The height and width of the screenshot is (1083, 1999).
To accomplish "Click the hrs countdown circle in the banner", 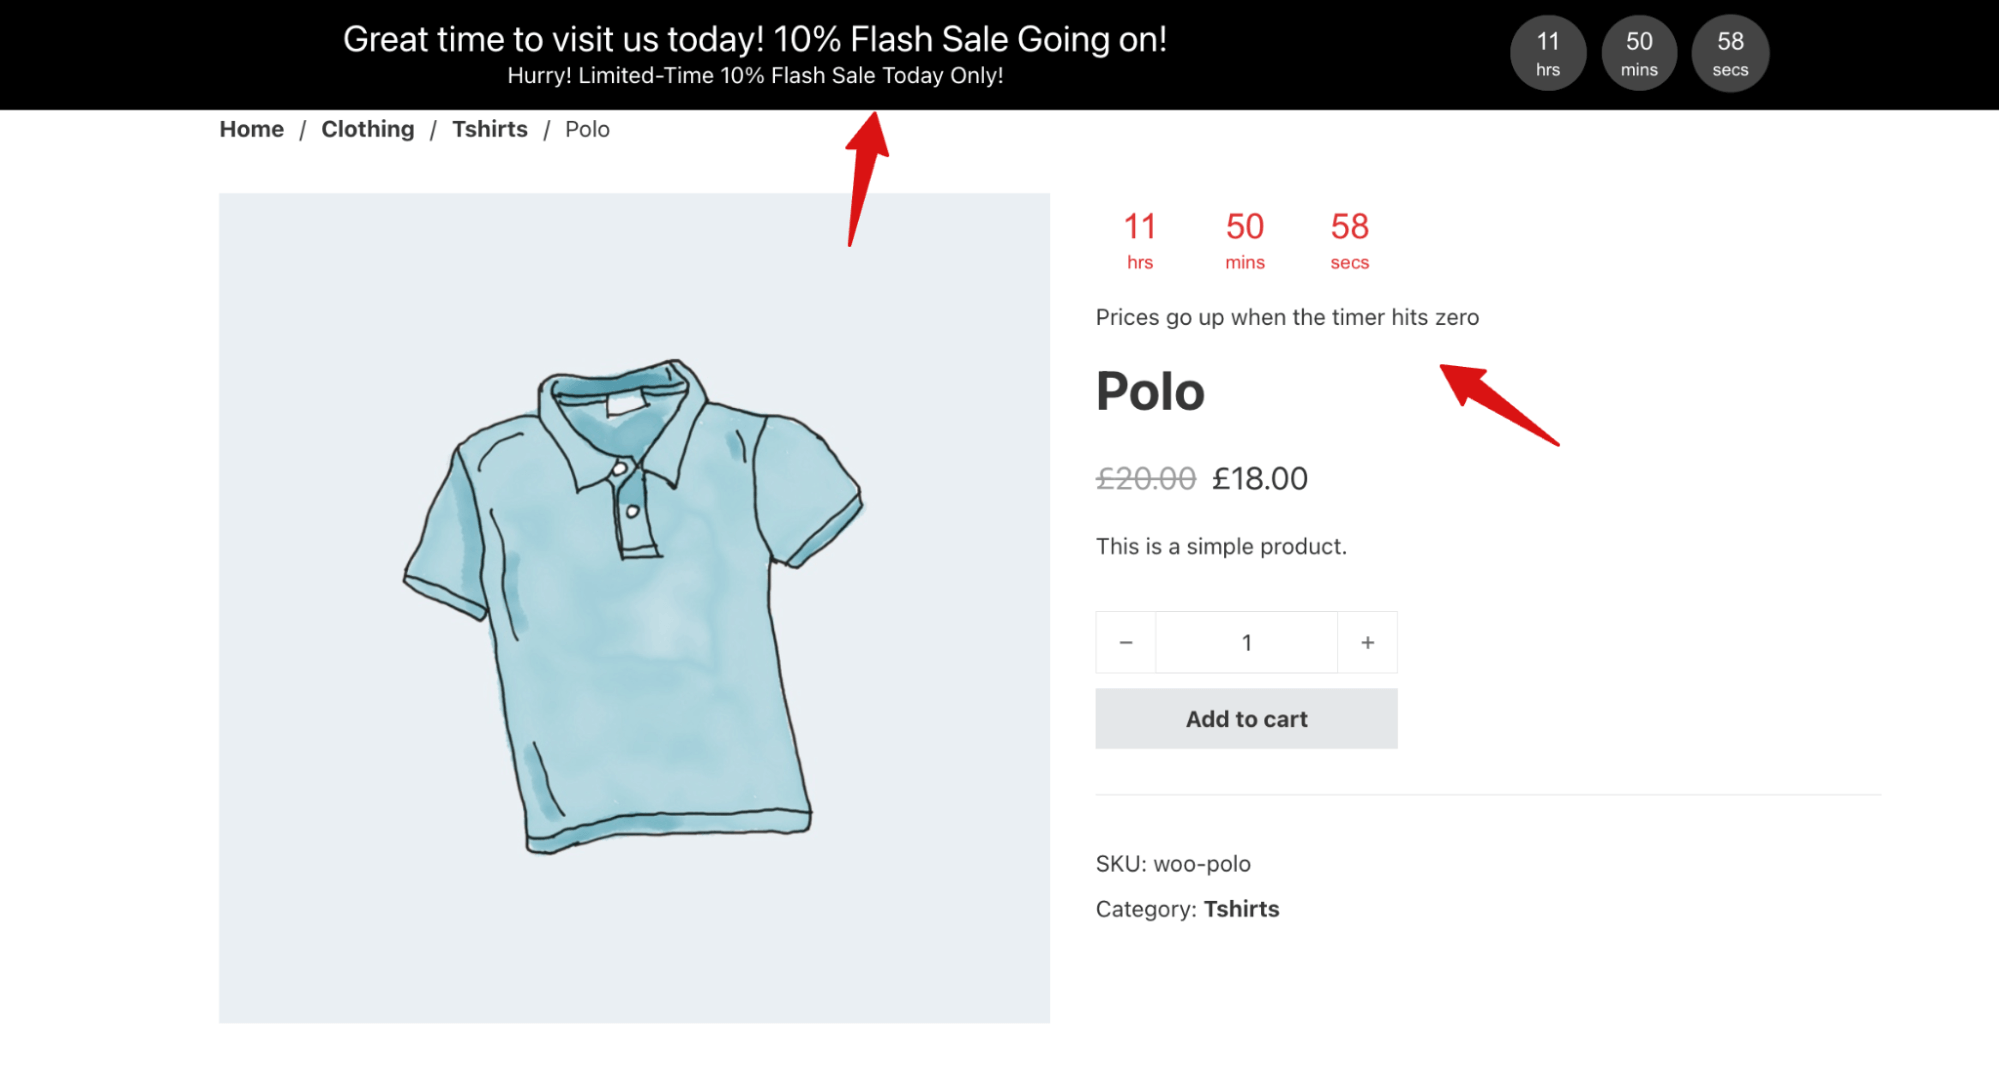I will [x=1547, y=52].
